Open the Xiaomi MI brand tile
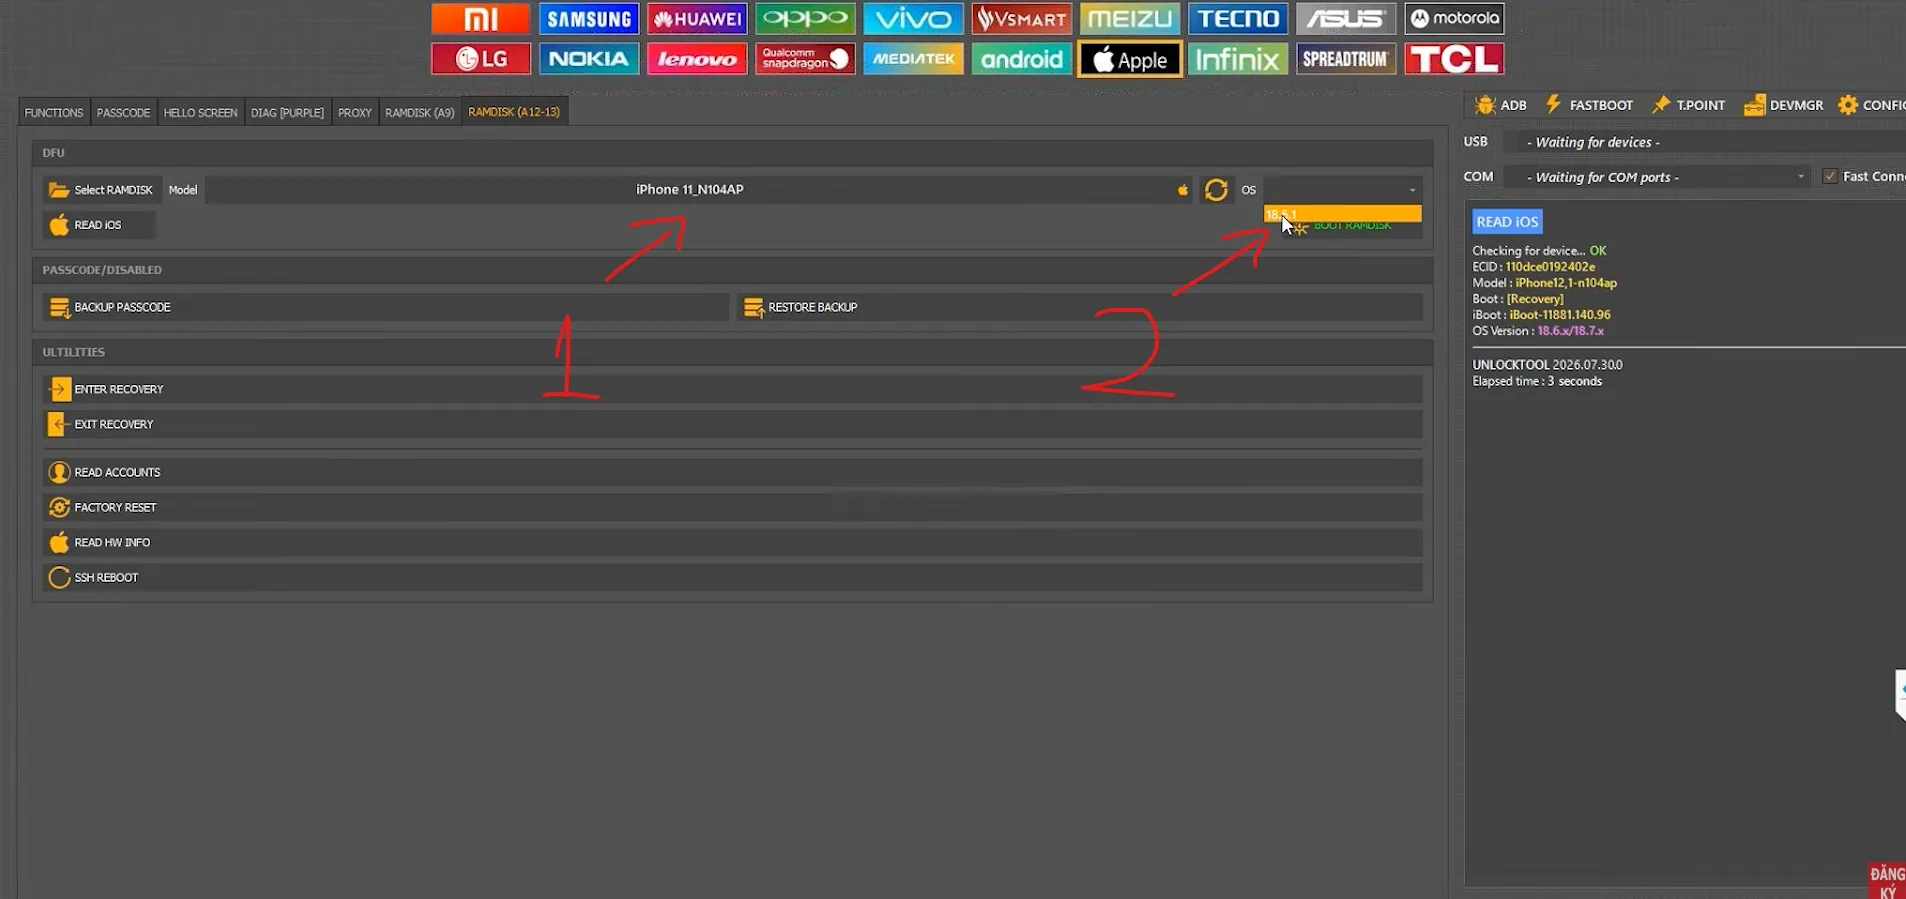This screenshot has width=1906, height=899. point(481,18)
